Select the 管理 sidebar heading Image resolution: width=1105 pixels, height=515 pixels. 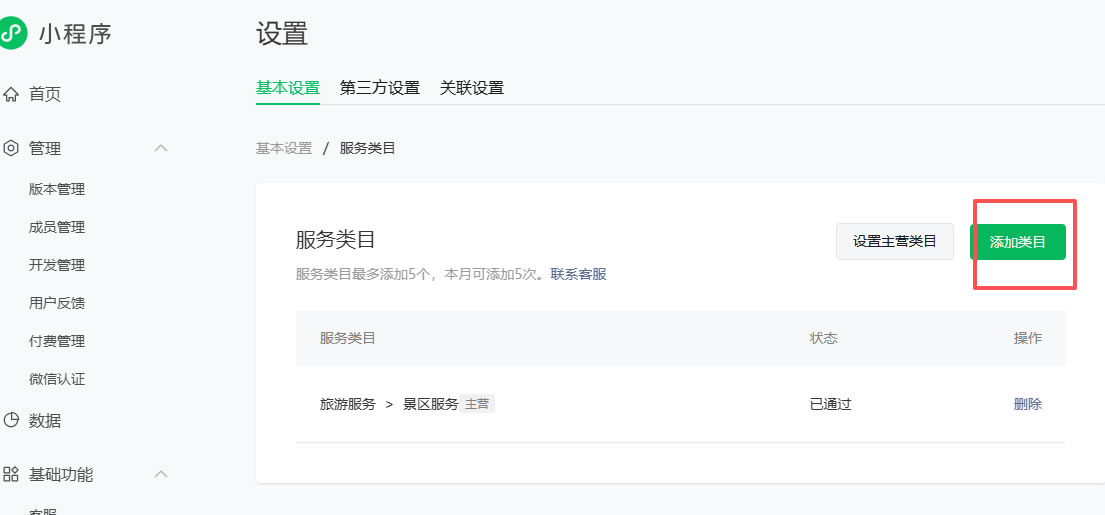point(45,149)
